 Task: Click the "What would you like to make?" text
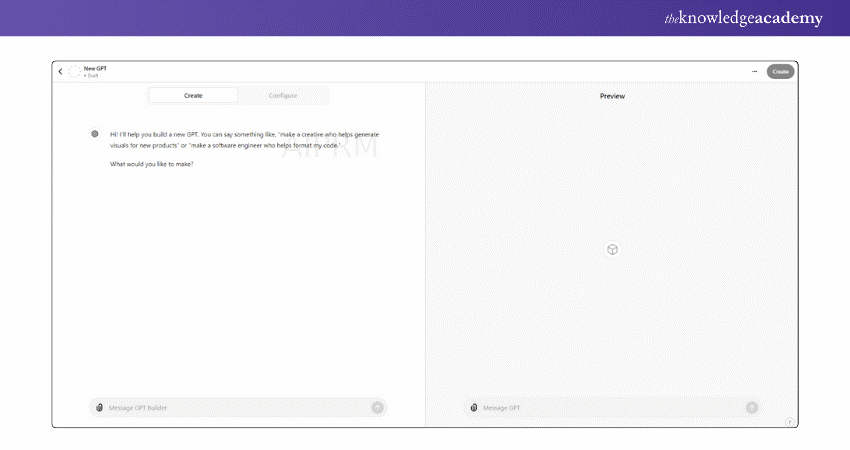coord(151,163)
